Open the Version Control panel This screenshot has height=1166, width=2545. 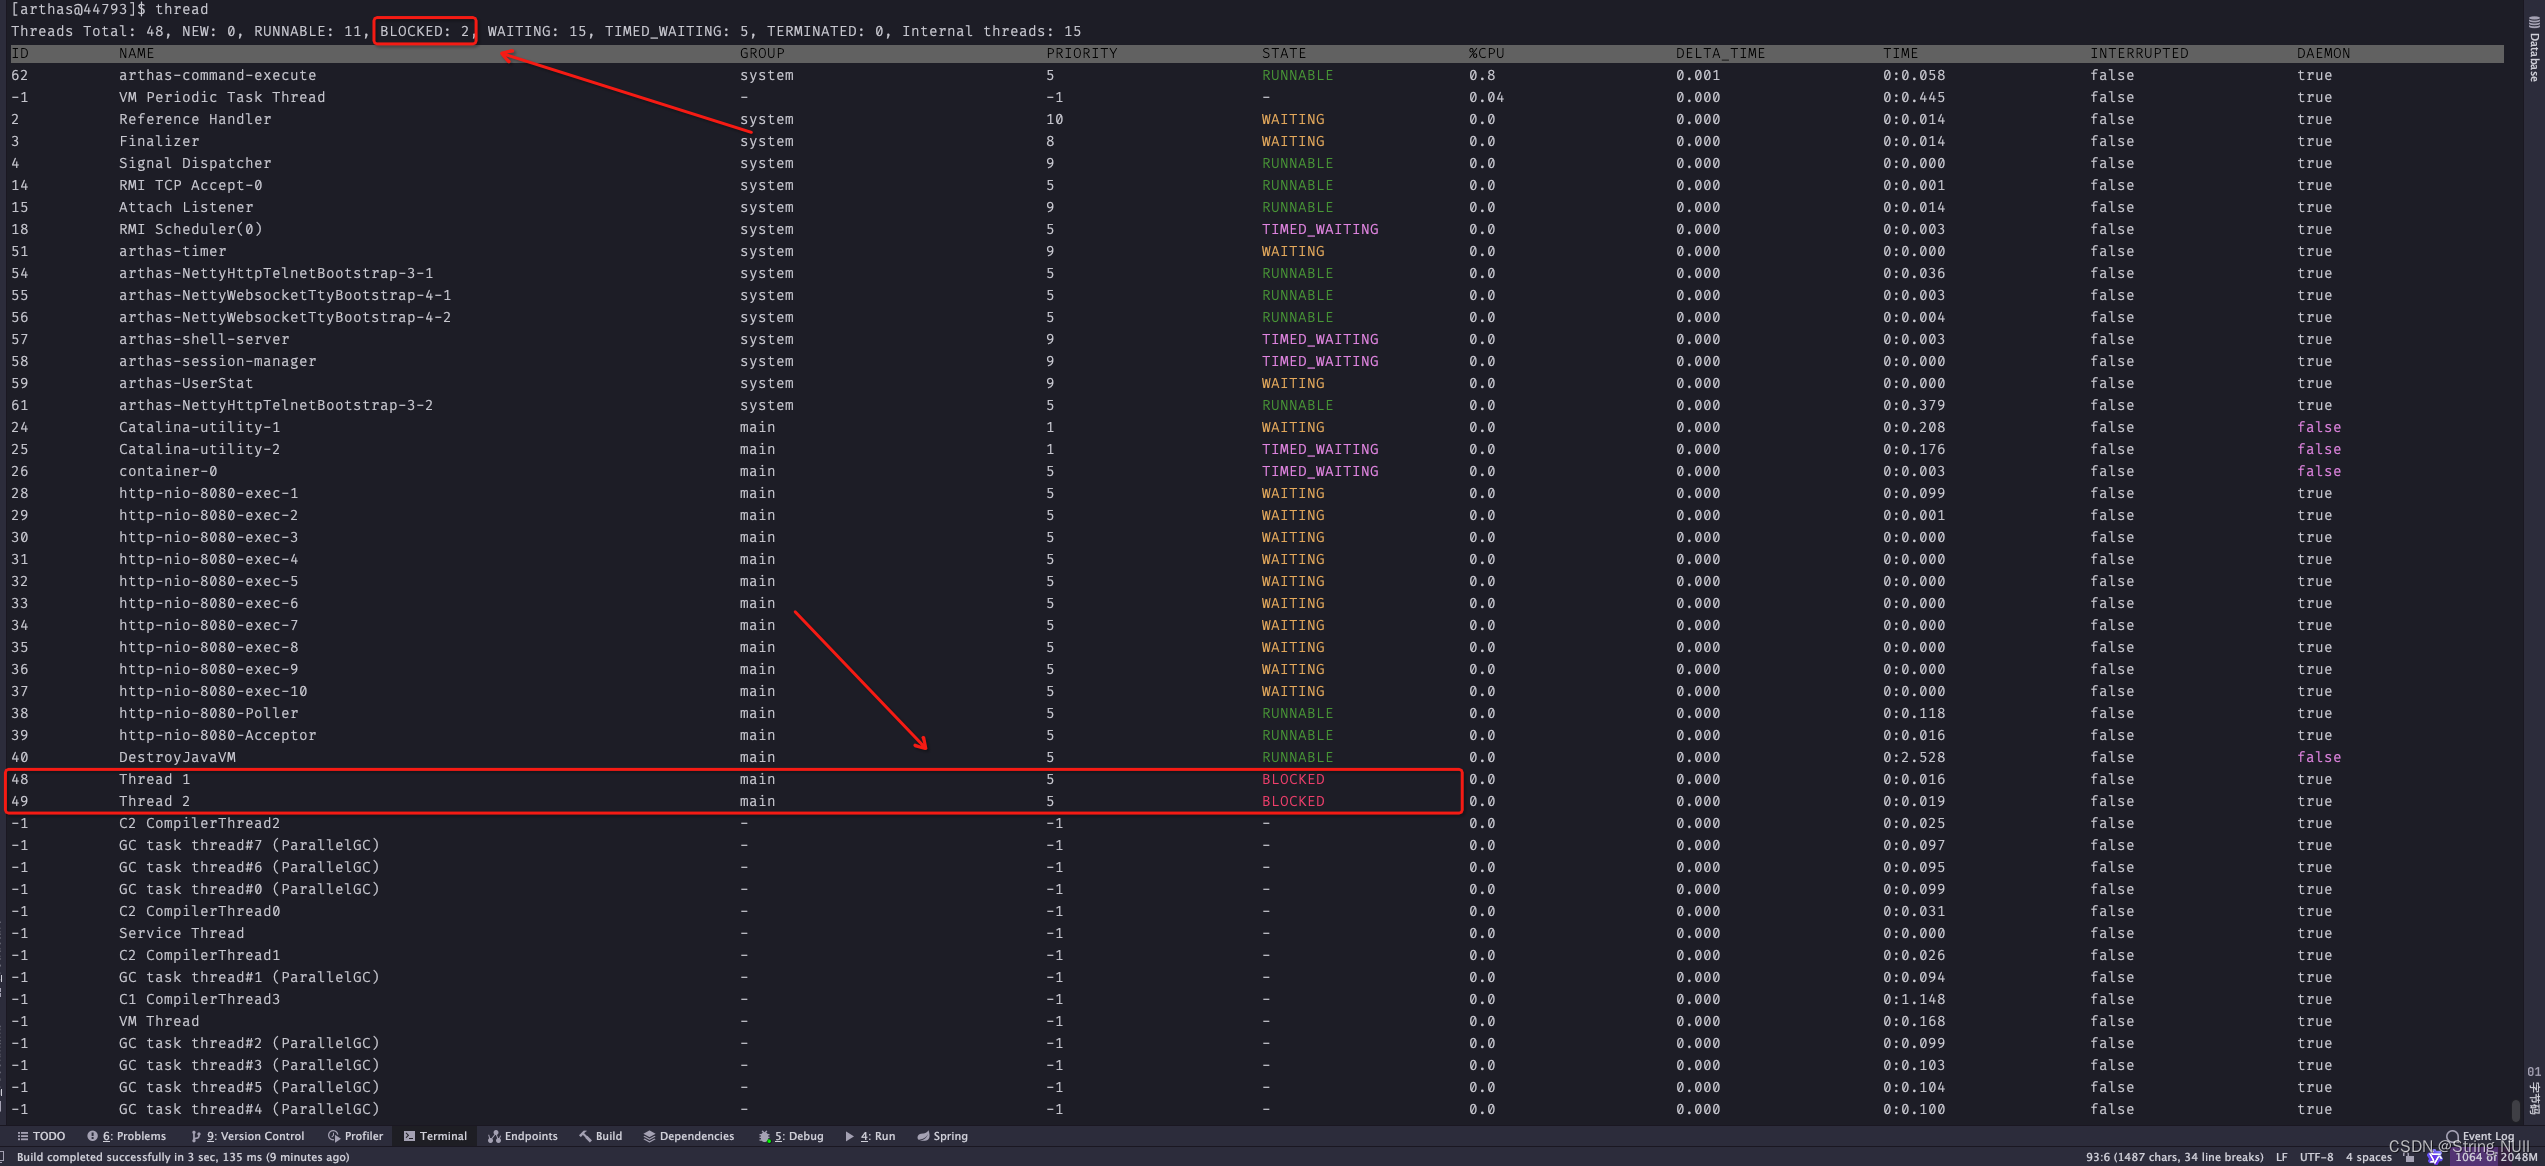(248, 1136)
